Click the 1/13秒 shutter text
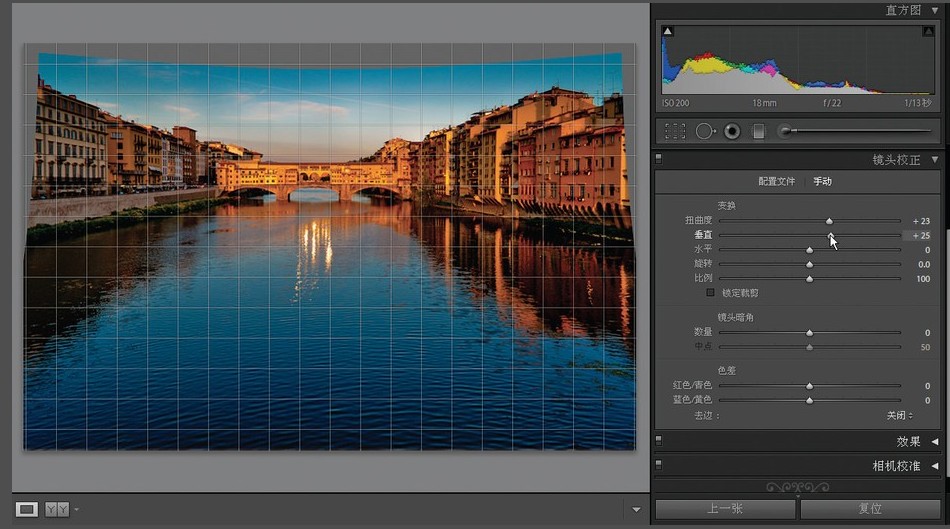The width and height of the screenshot is (950, 529). [917, 103]
